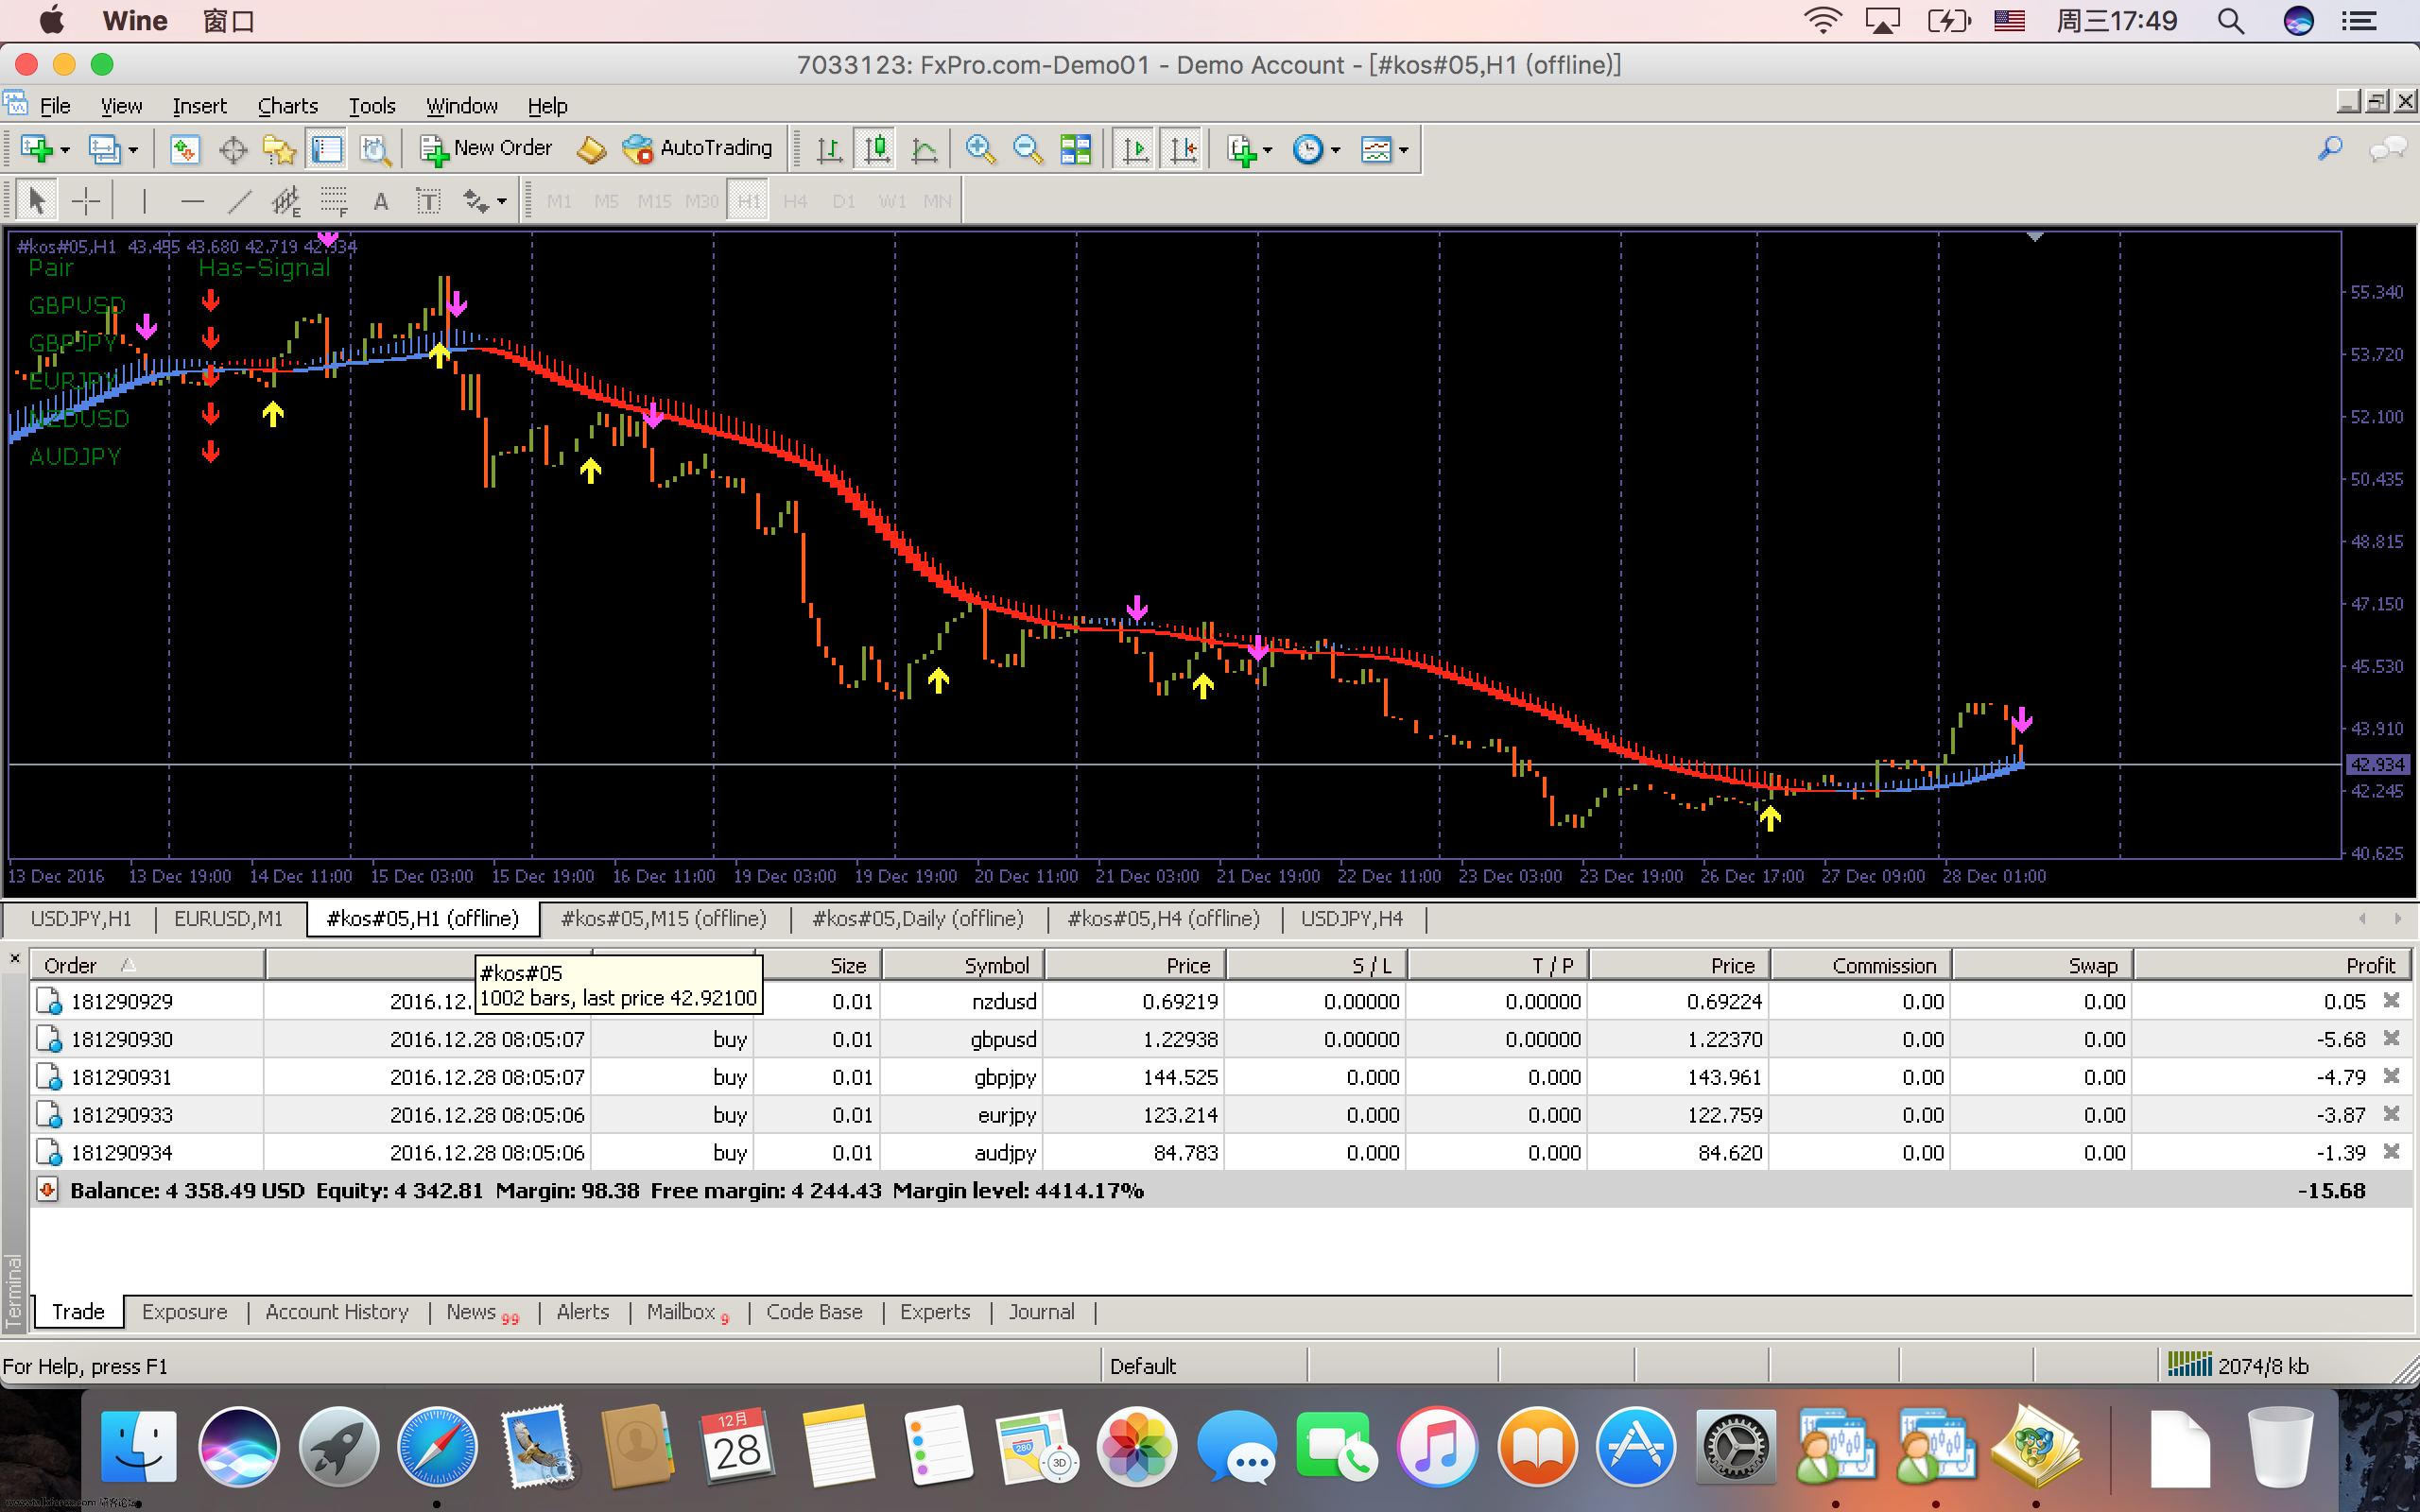Toggle the Navigator folder-star icon

(x=279, y=149)
